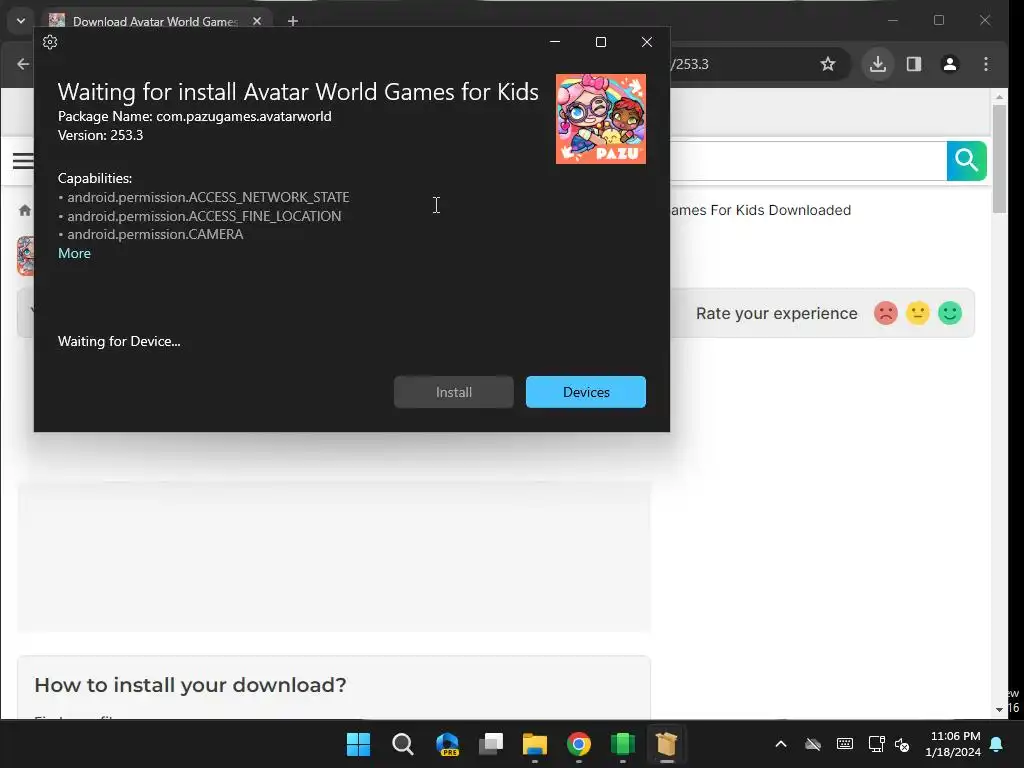
Task: Rate experience with neutral yellow face
Action: coord(918,313)
